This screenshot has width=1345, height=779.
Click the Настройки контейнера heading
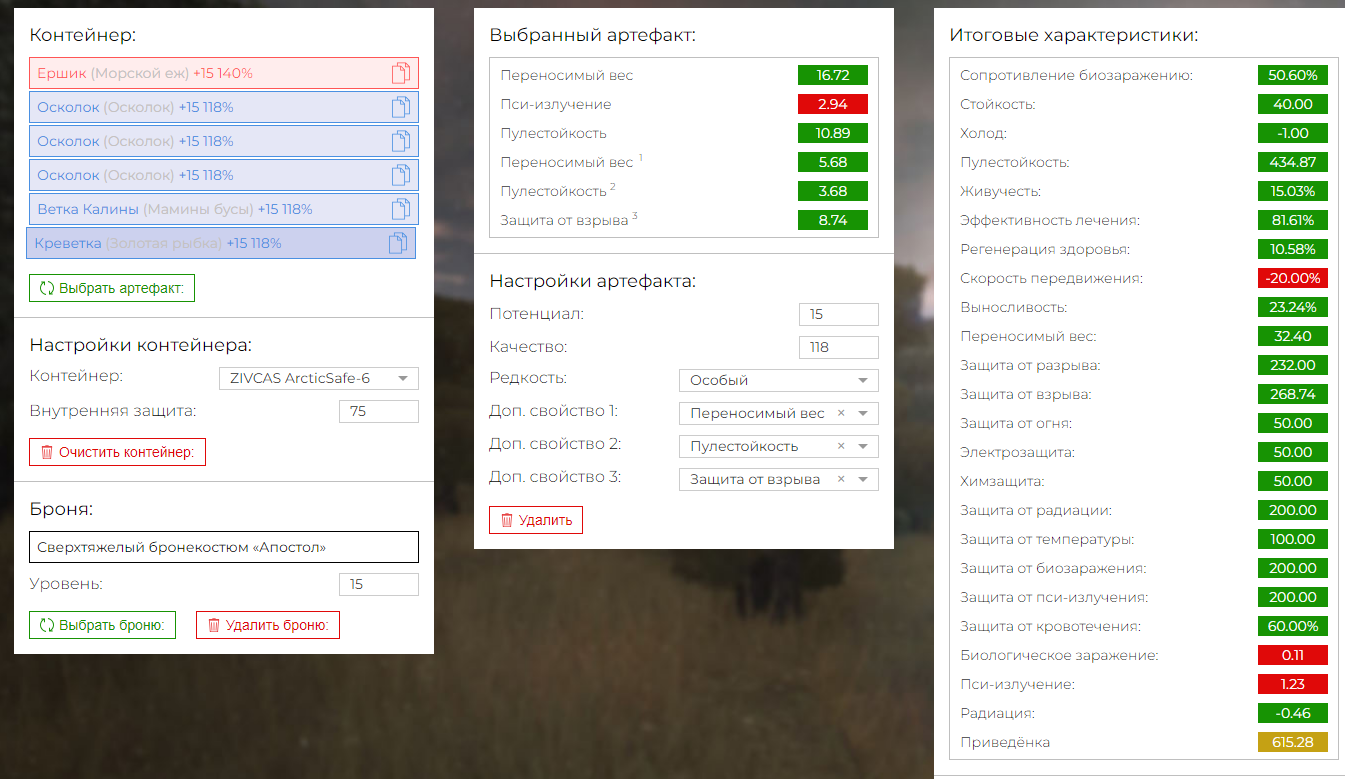(x=140, y=345)
